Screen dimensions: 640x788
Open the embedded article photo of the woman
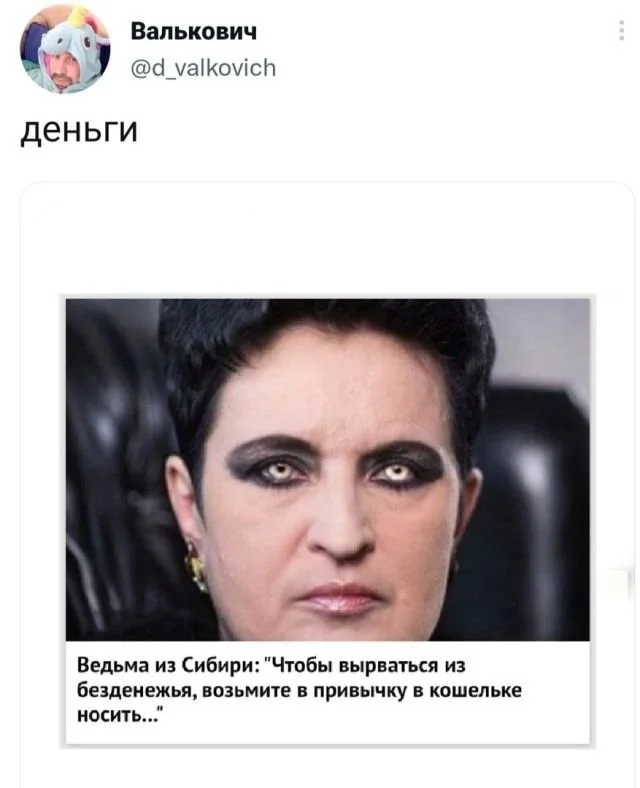point(328,469)
